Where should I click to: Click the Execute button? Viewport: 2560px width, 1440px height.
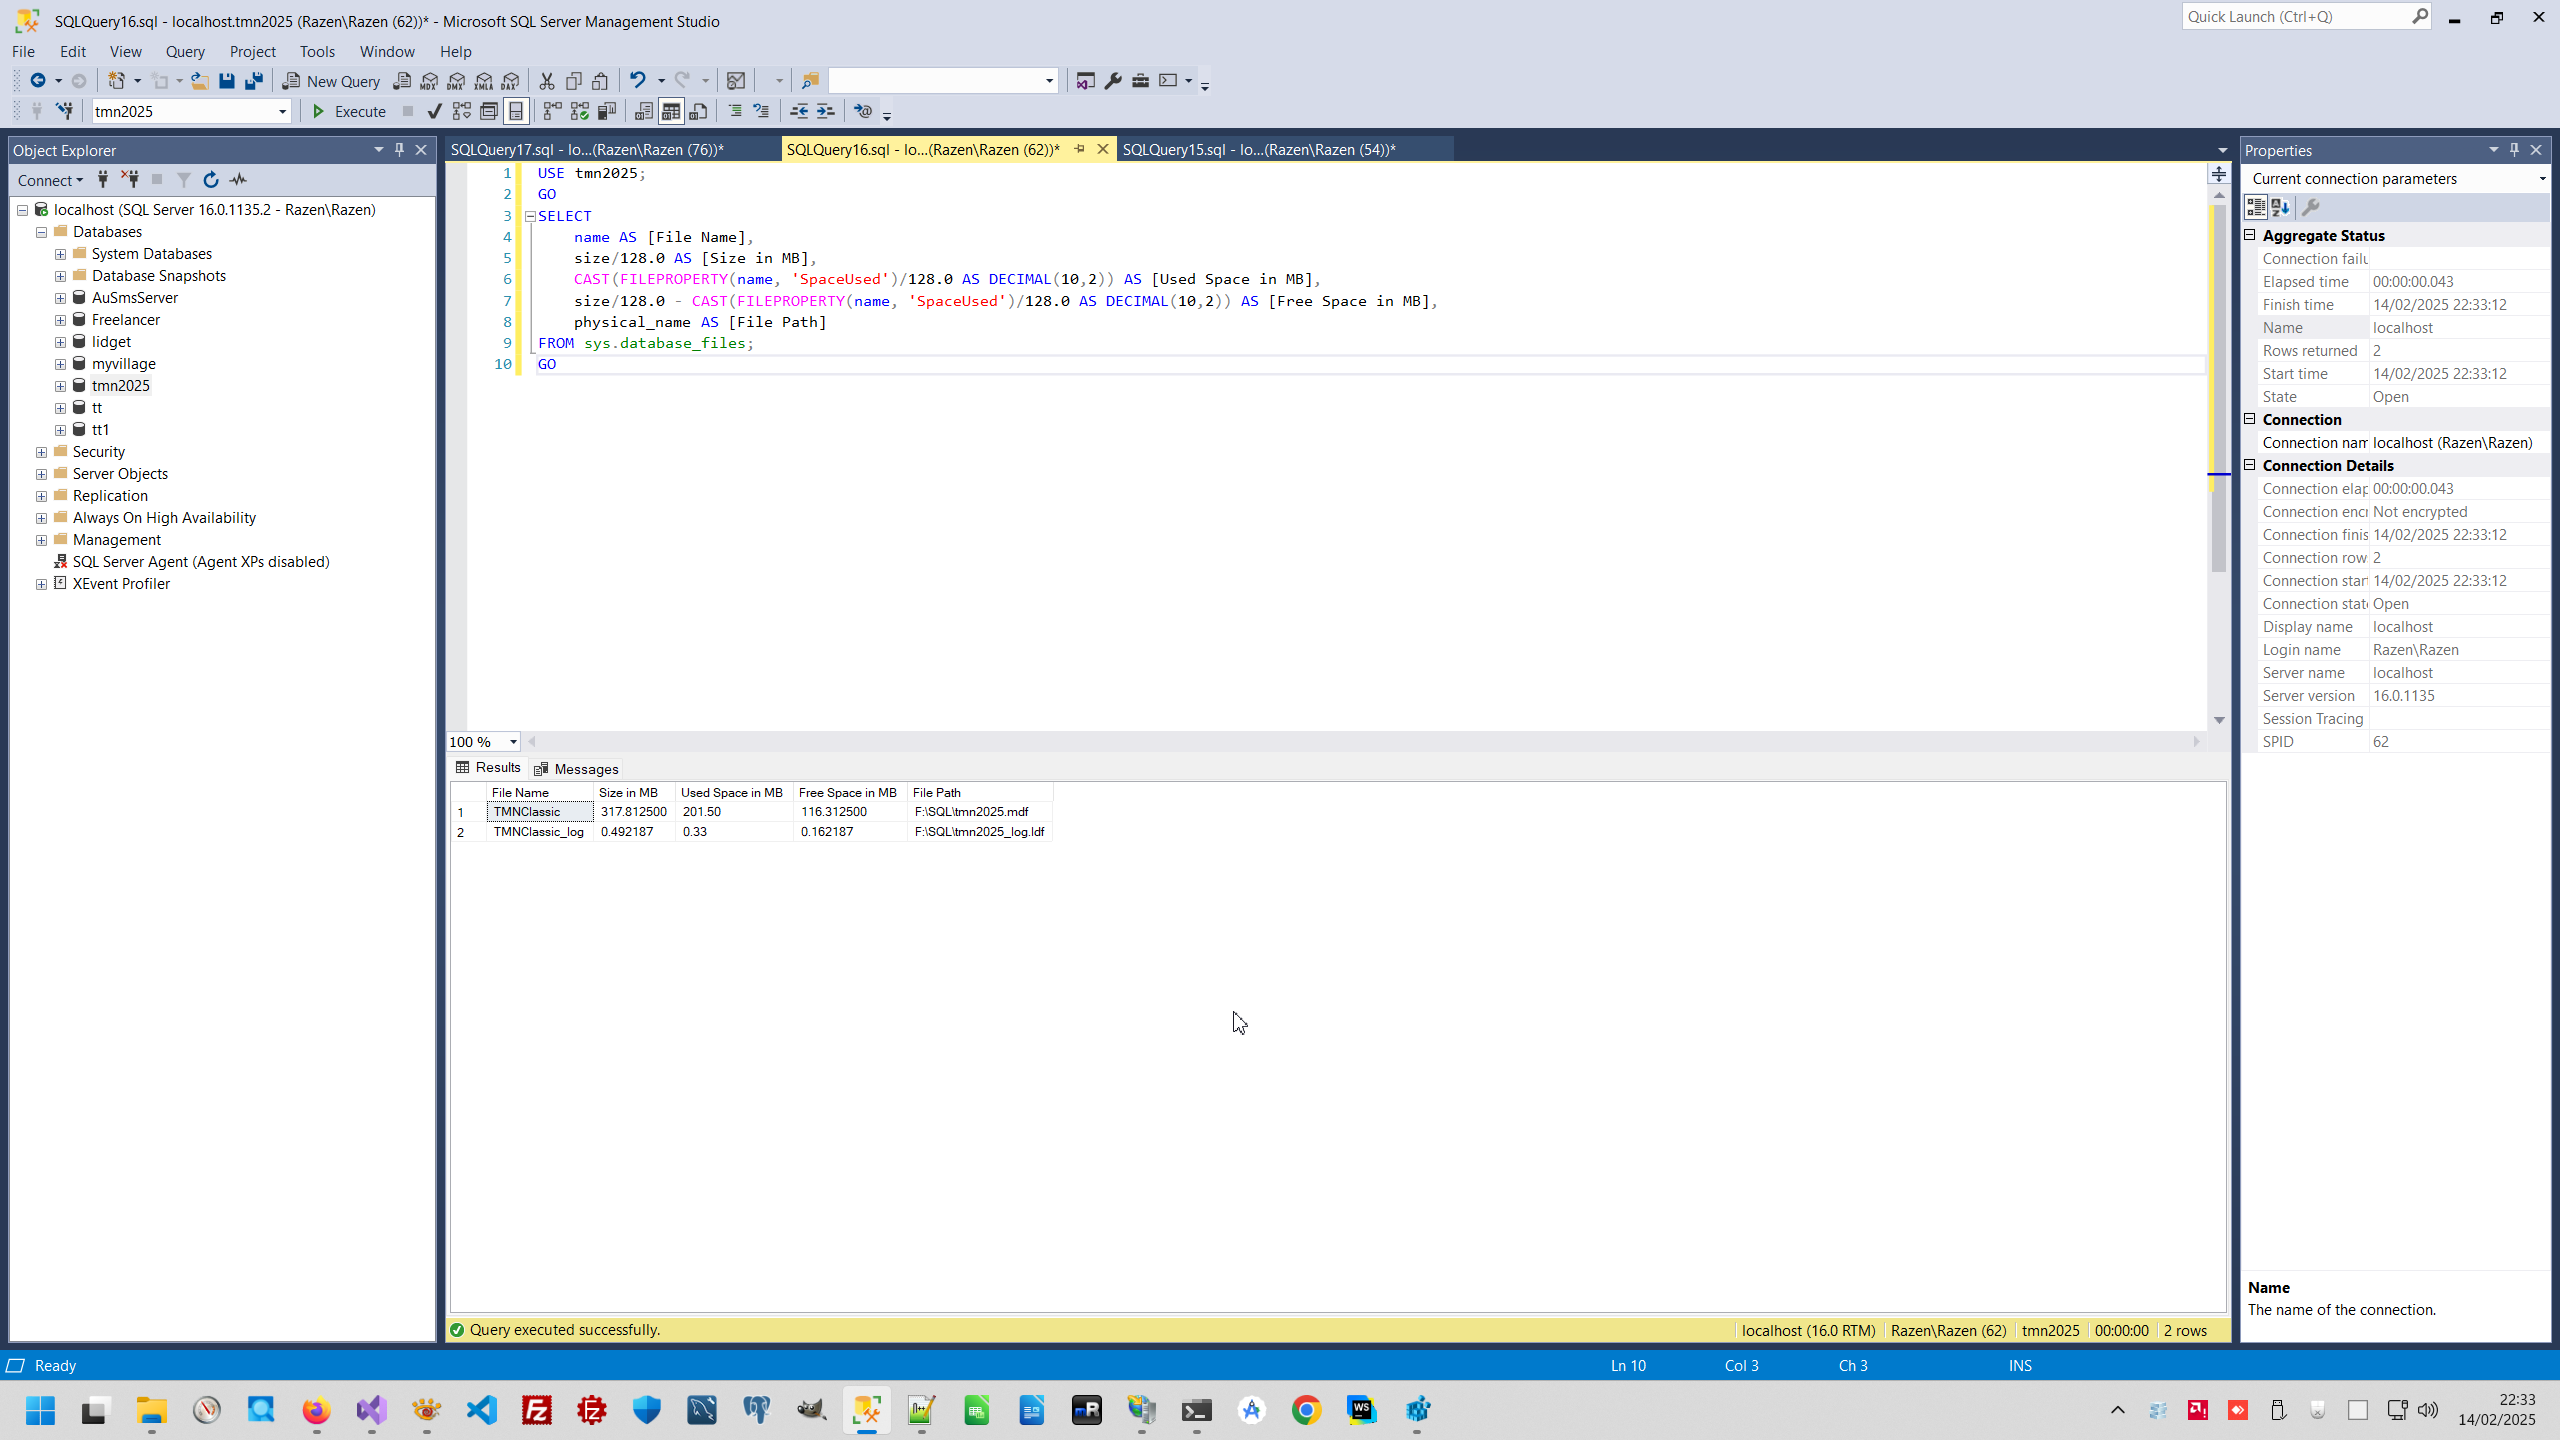[x=348, y=111]
